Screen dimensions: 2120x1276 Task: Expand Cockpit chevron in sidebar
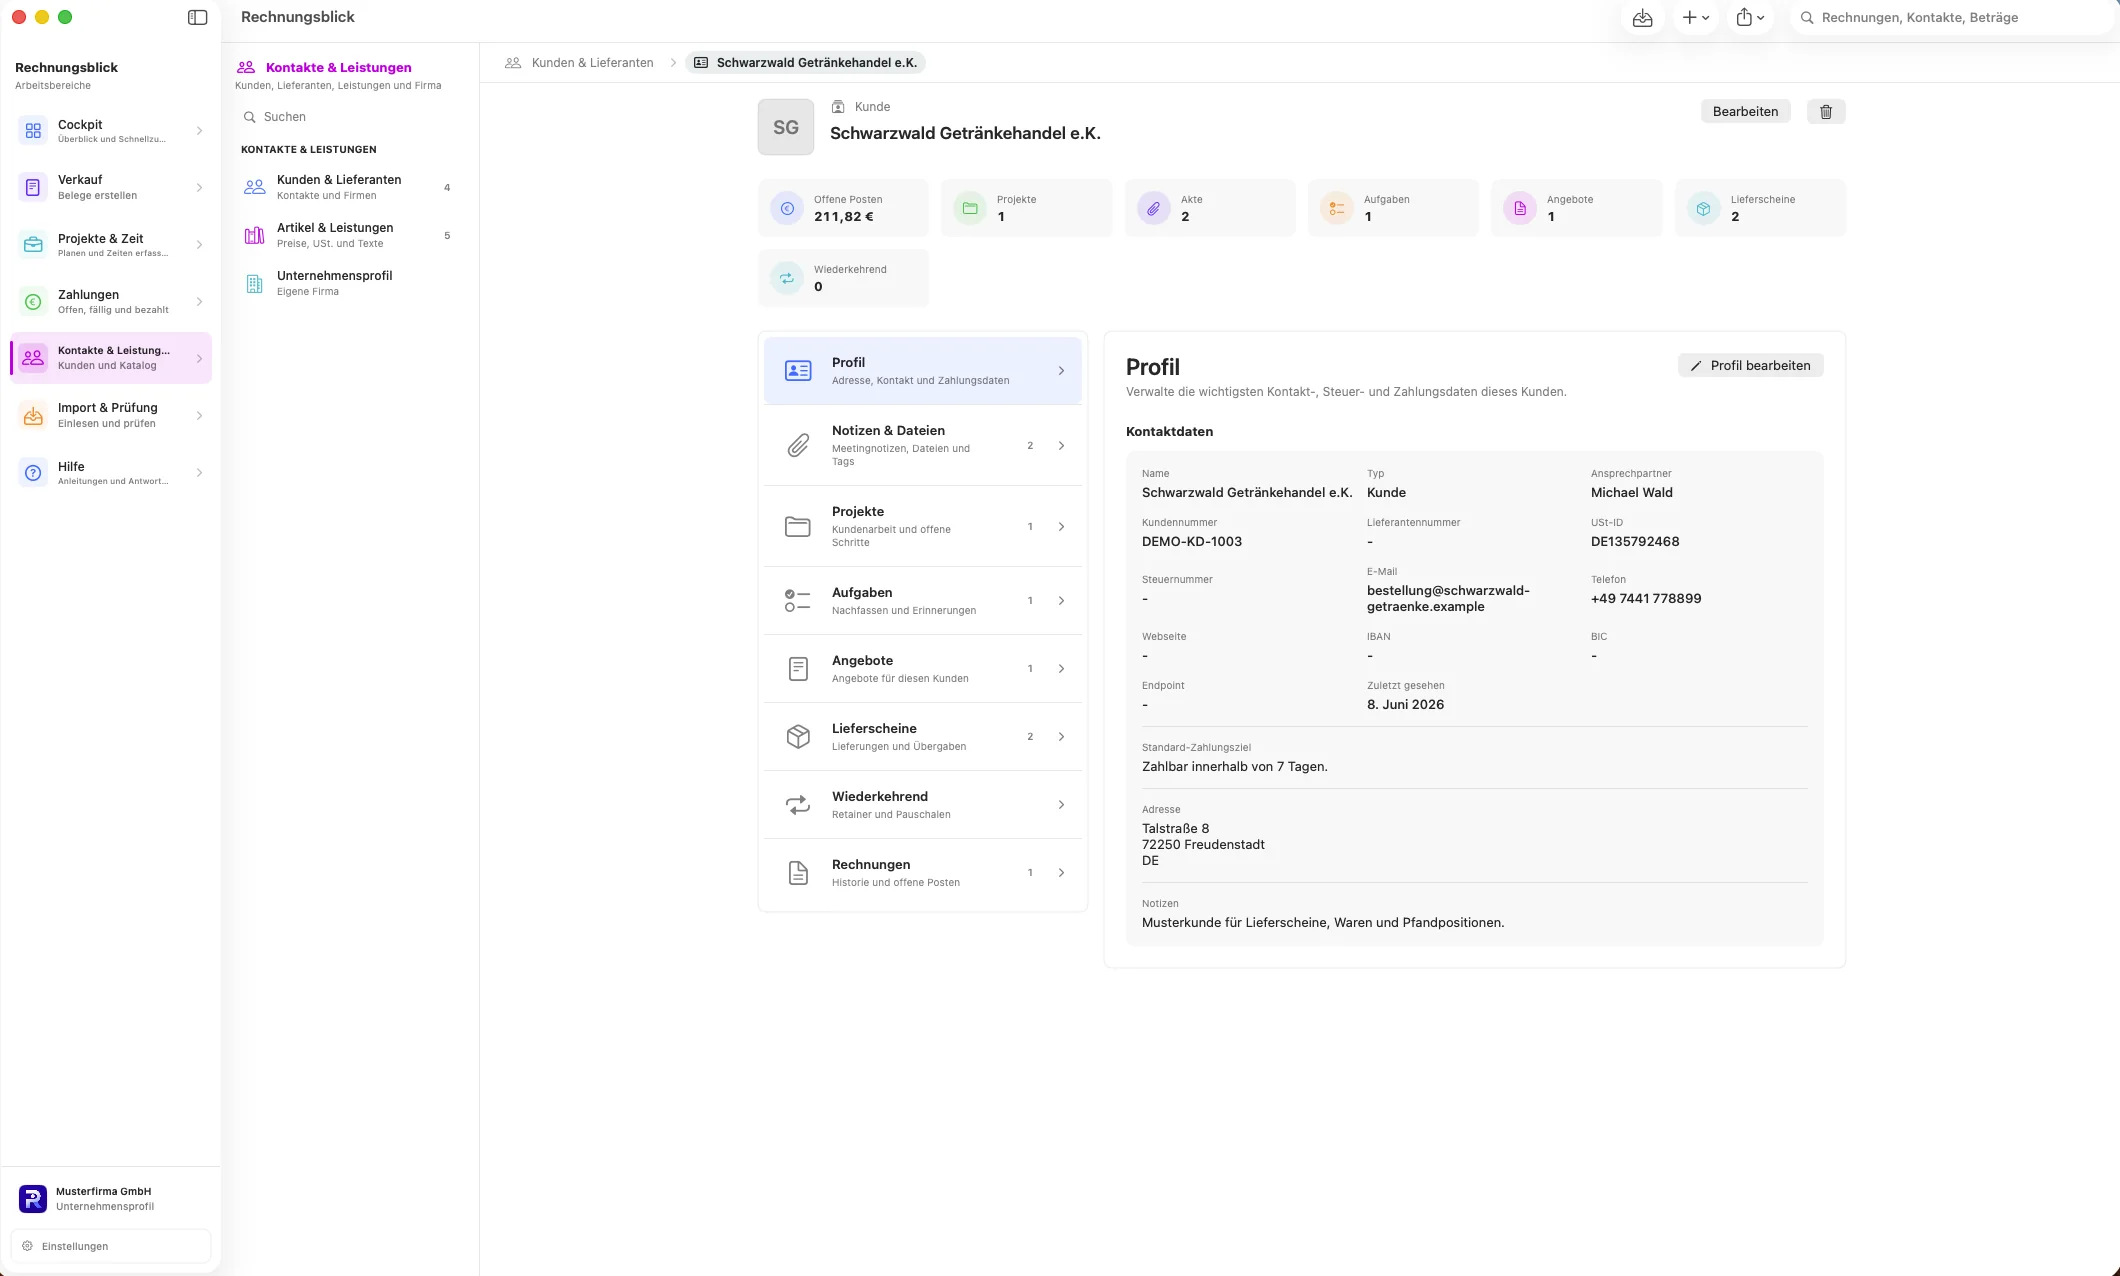[x=199, y=131]
